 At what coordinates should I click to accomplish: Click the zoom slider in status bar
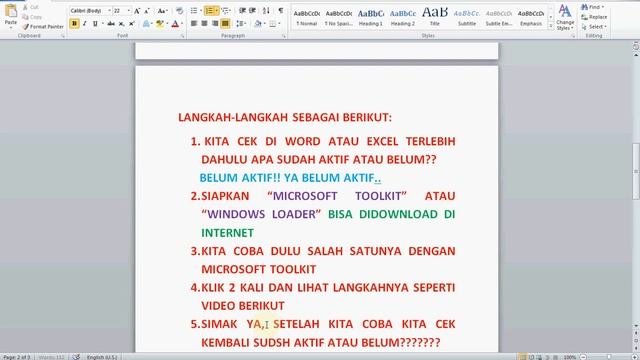[609, 357]
